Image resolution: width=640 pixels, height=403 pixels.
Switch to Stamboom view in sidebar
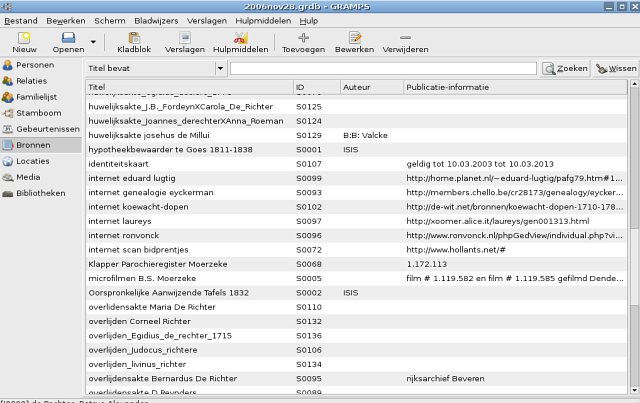(x=38, y=113)
